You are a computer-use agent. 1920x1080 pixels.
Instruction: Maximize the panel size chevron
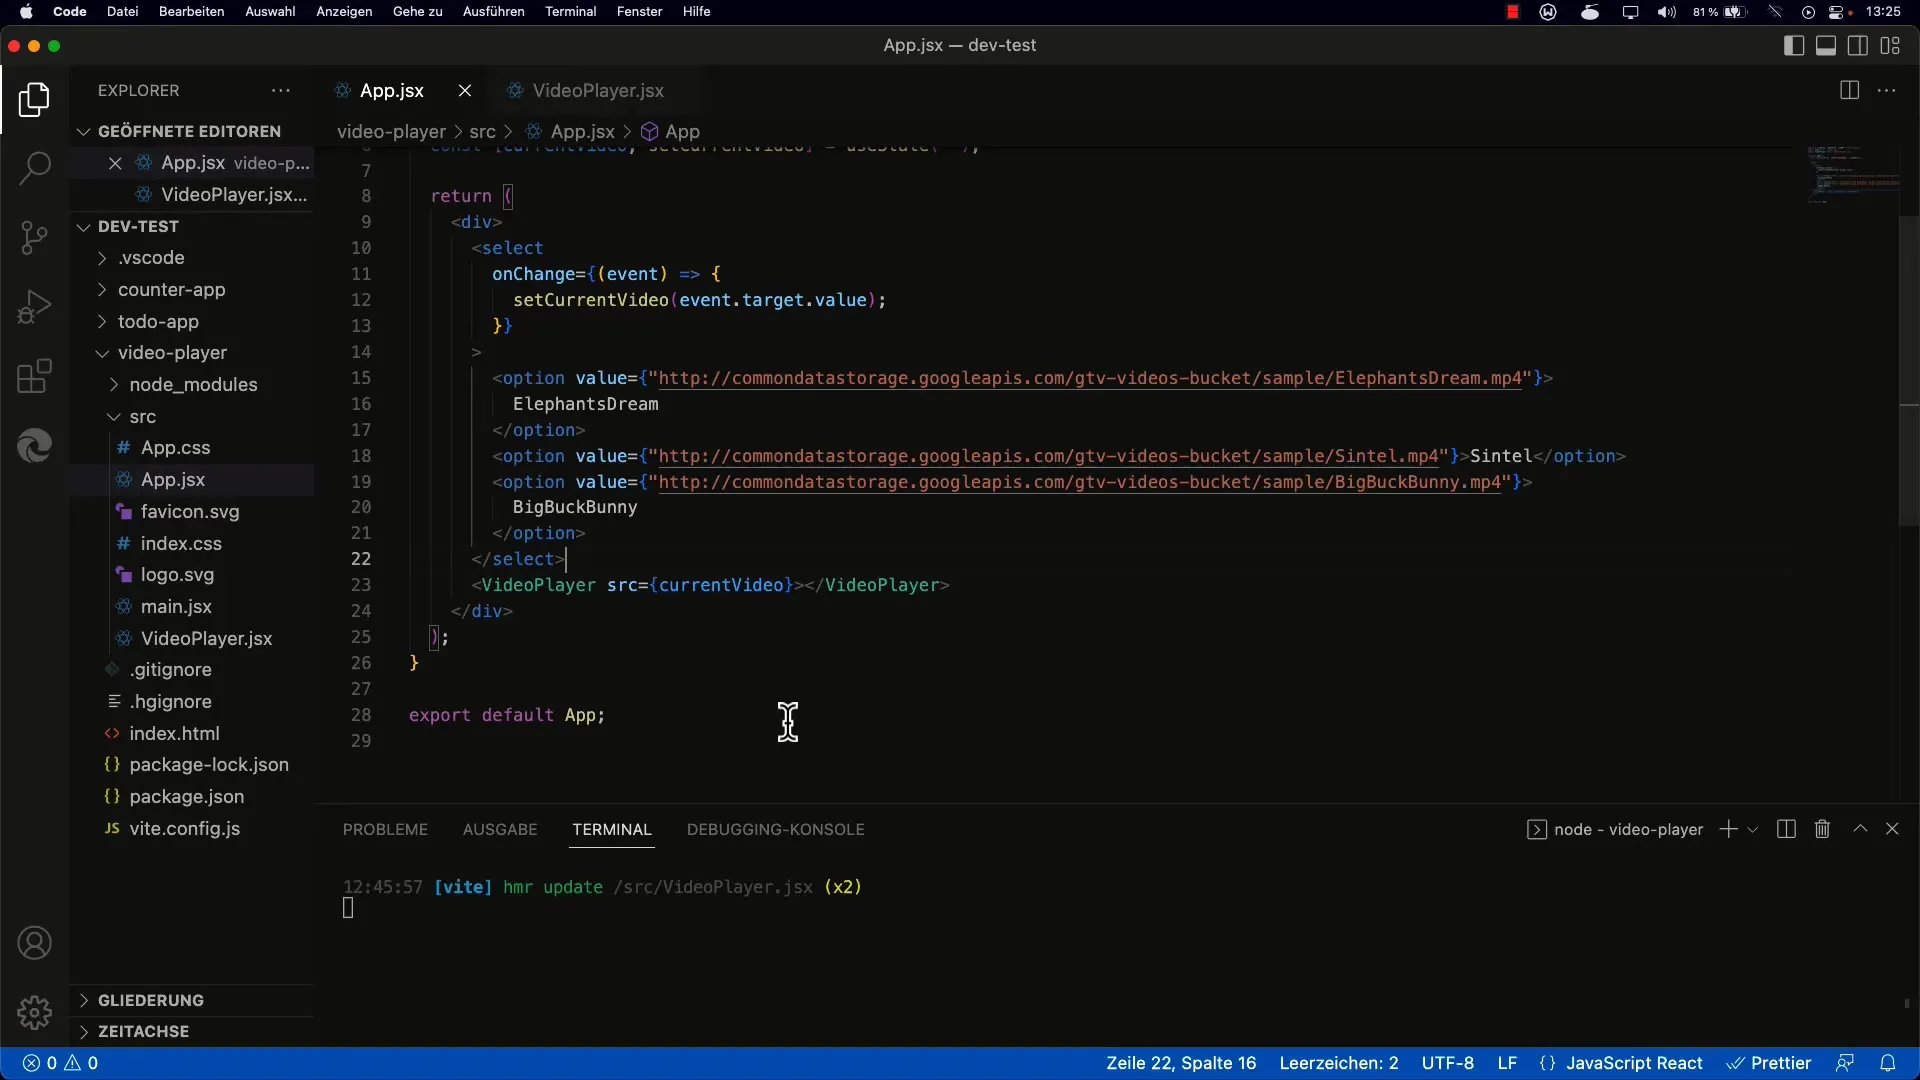pos(1860,829)
